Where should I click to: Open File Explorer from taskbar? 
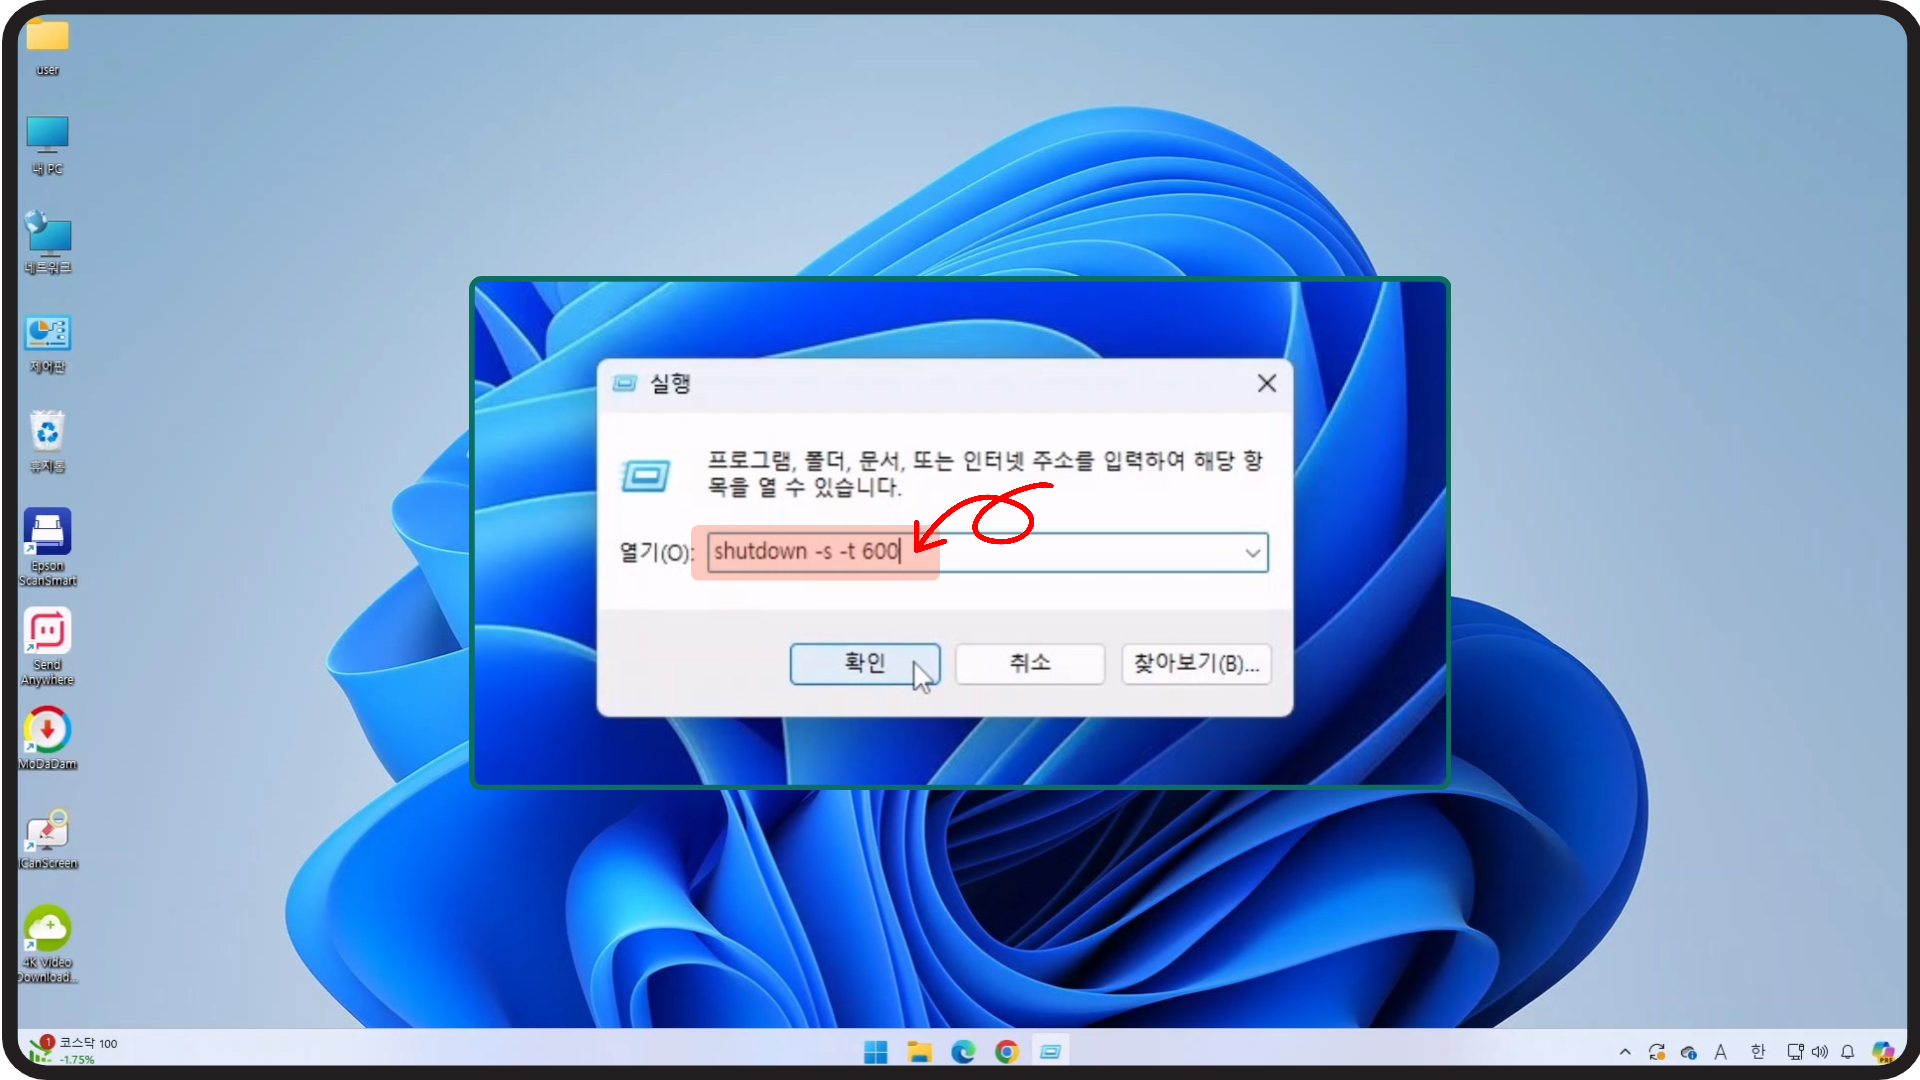point(919,1052)
